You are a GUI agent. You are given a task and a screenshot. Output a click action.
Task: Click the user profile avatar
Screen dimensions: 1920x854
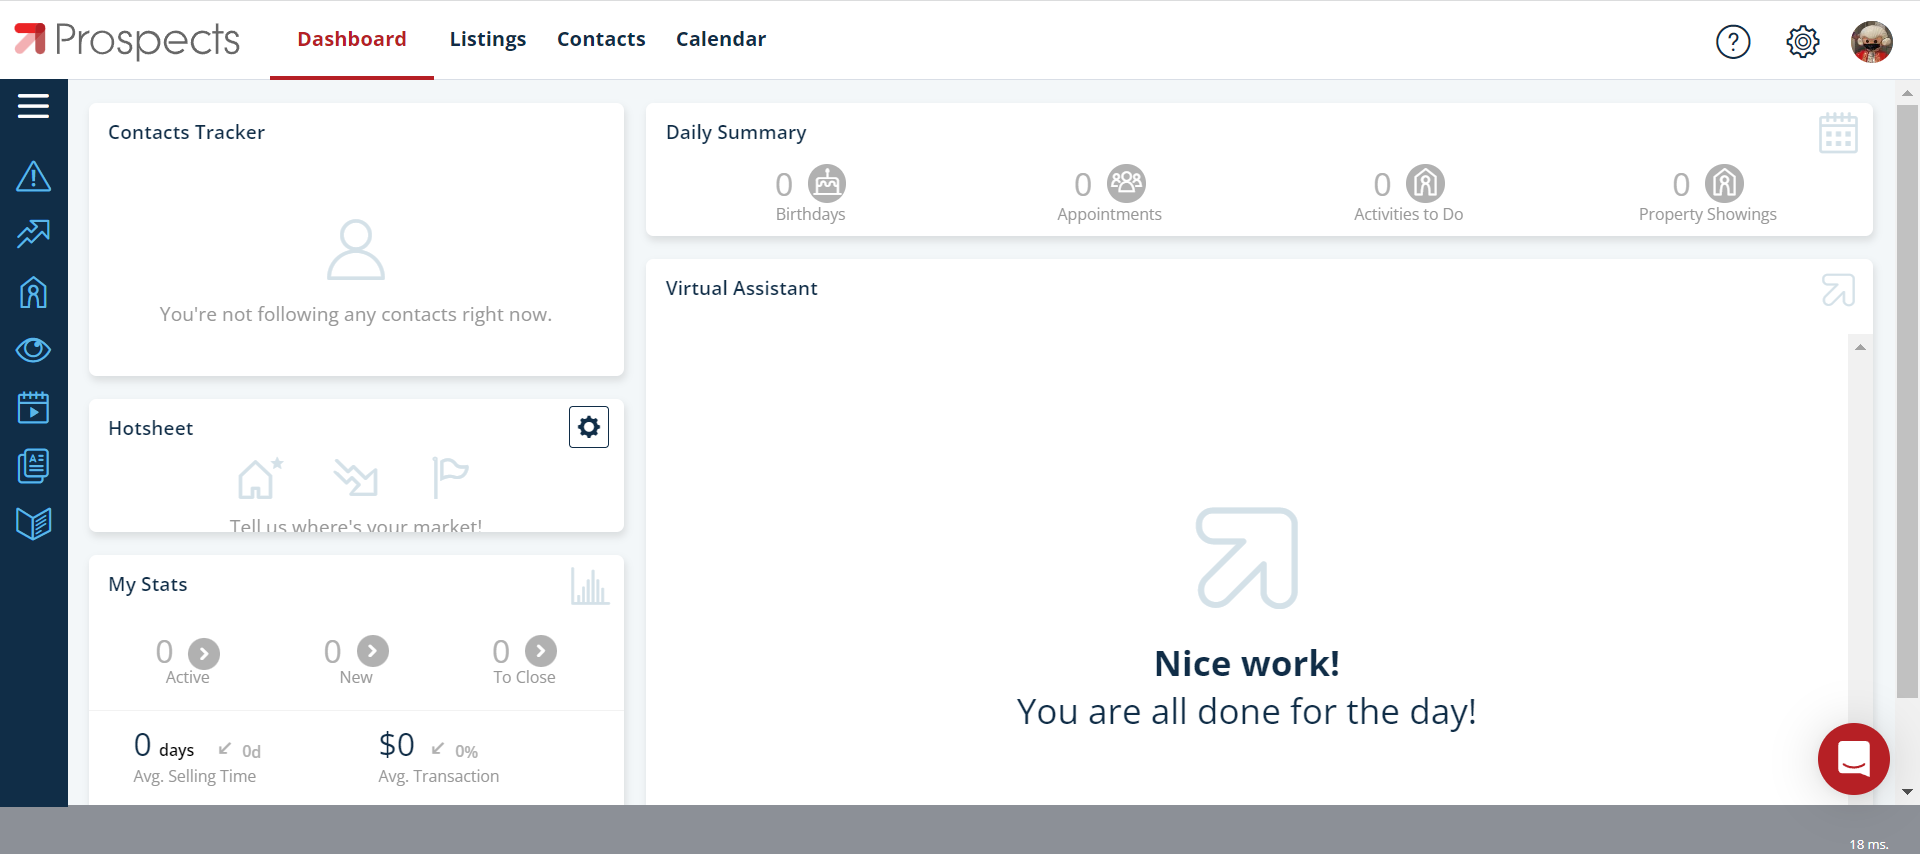tap(1871, 42)
